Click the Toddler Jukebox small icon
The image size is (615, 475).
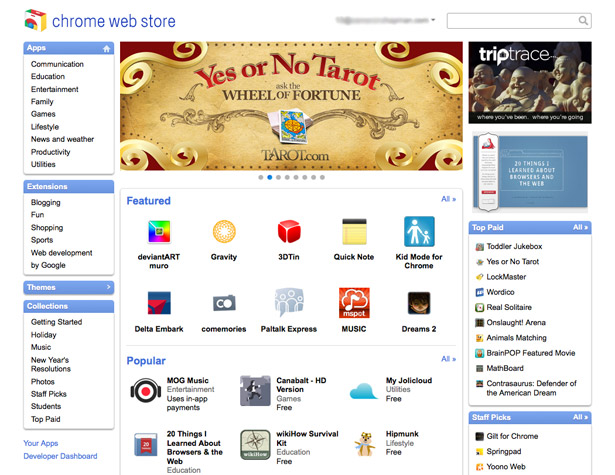[x=479, y=247]
